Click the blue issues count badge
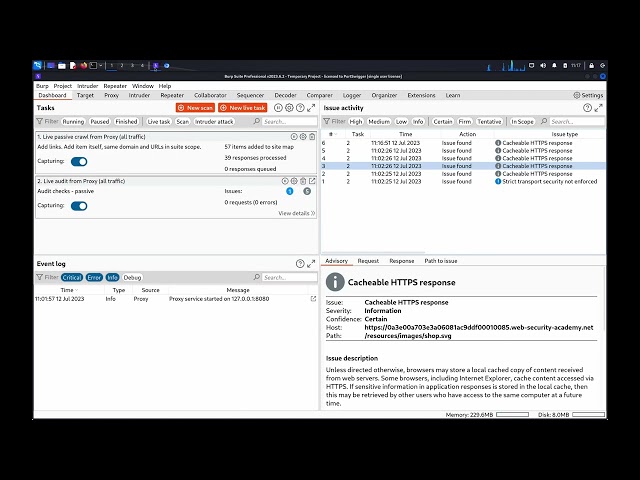 tap(290, 191)
